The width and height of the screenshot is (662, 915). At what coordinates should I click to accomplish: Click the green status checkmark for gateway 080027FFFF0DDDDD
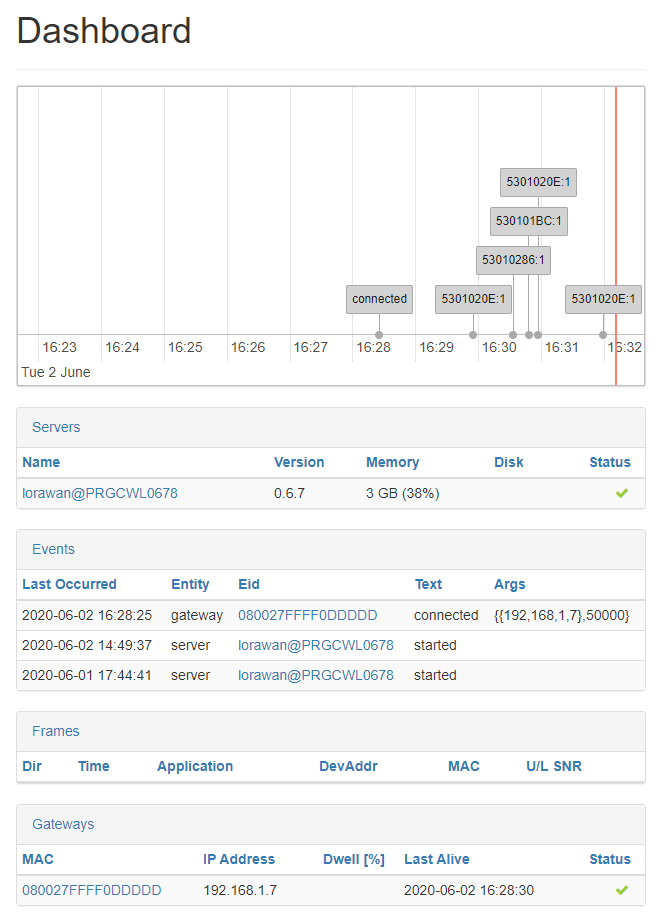(622, 890)
